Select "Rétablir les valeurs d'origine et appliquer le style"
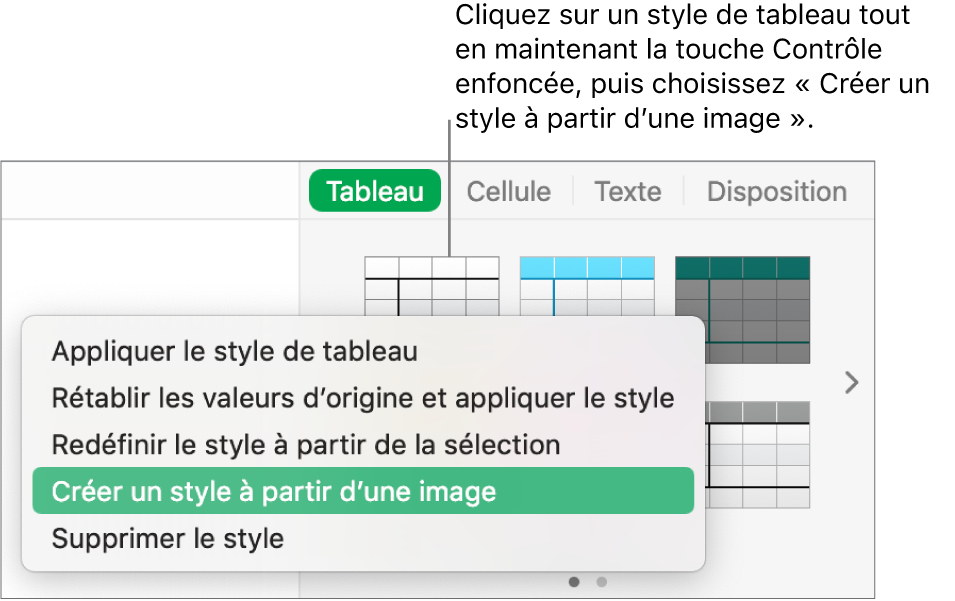This screenshot has width=955, height=601. point(362,398)
